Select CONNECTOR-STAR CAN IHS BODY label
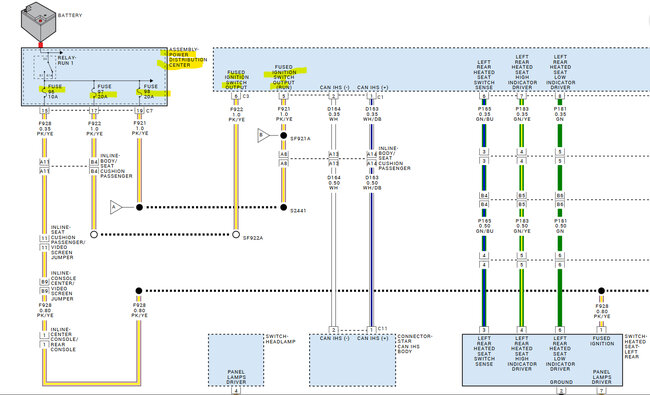 coord(415,344)
